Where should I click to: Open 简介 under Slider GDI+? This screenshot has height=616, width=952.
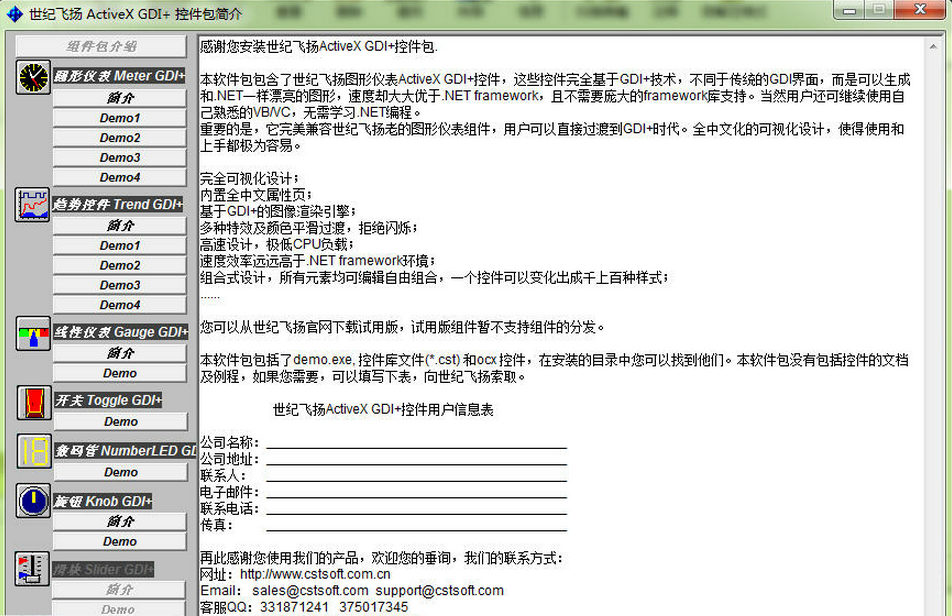pos(118,589)
